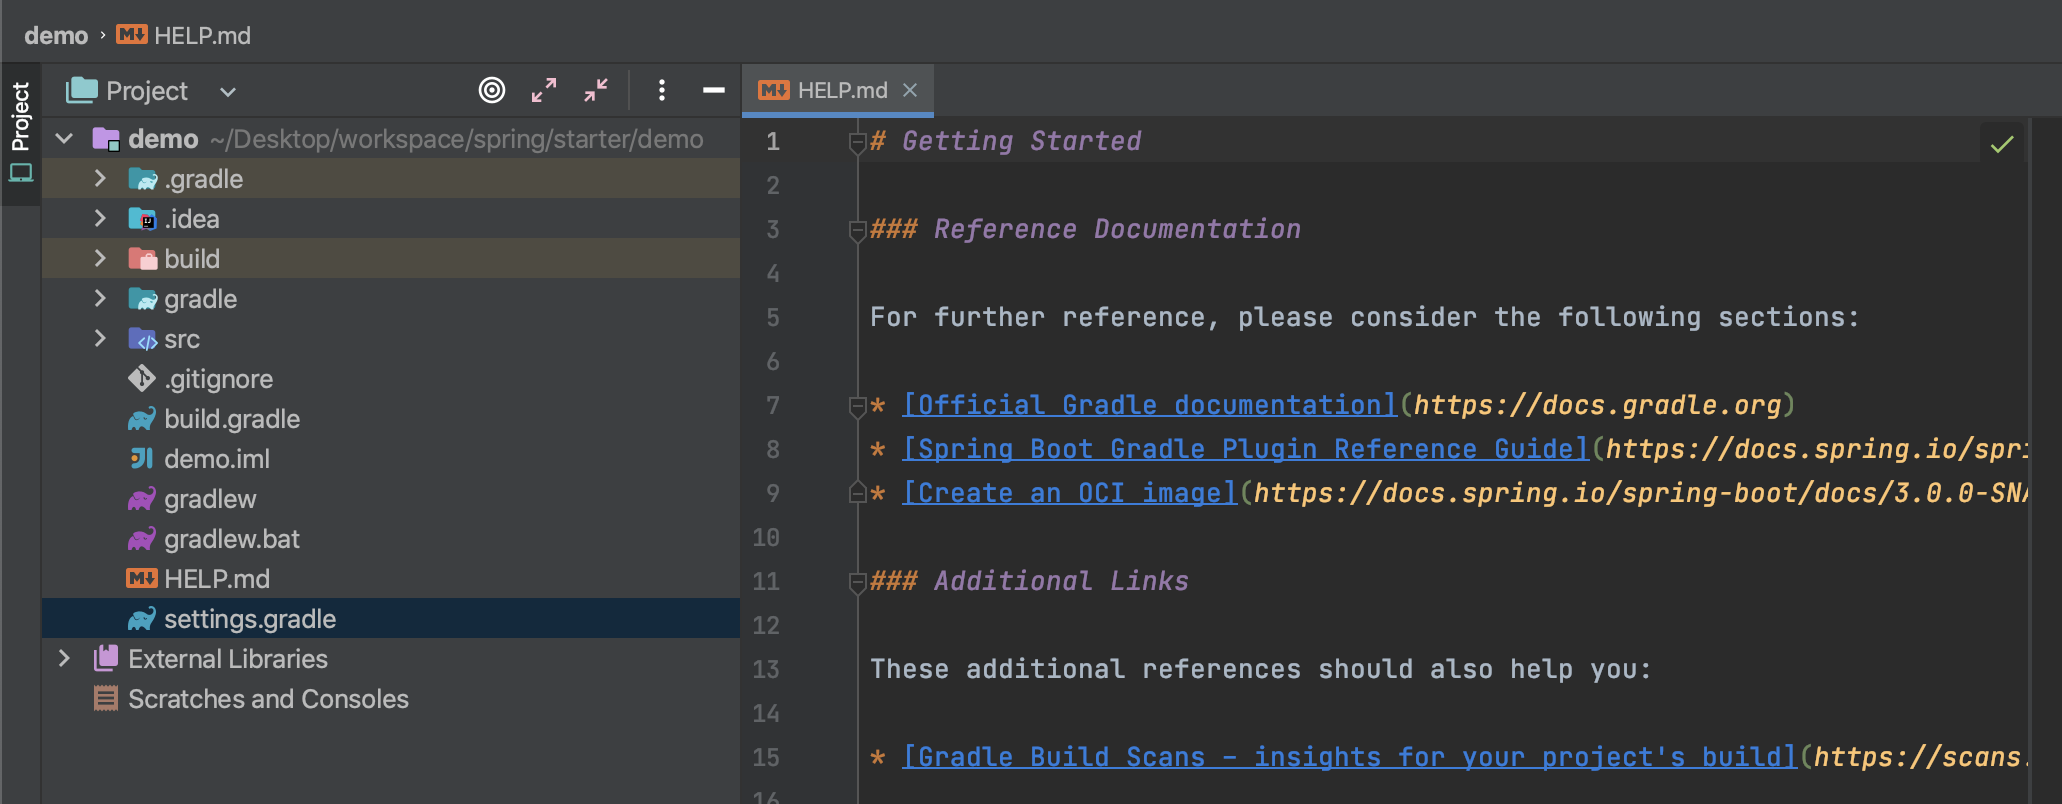Expand the .idea folder

coord(100,219)
